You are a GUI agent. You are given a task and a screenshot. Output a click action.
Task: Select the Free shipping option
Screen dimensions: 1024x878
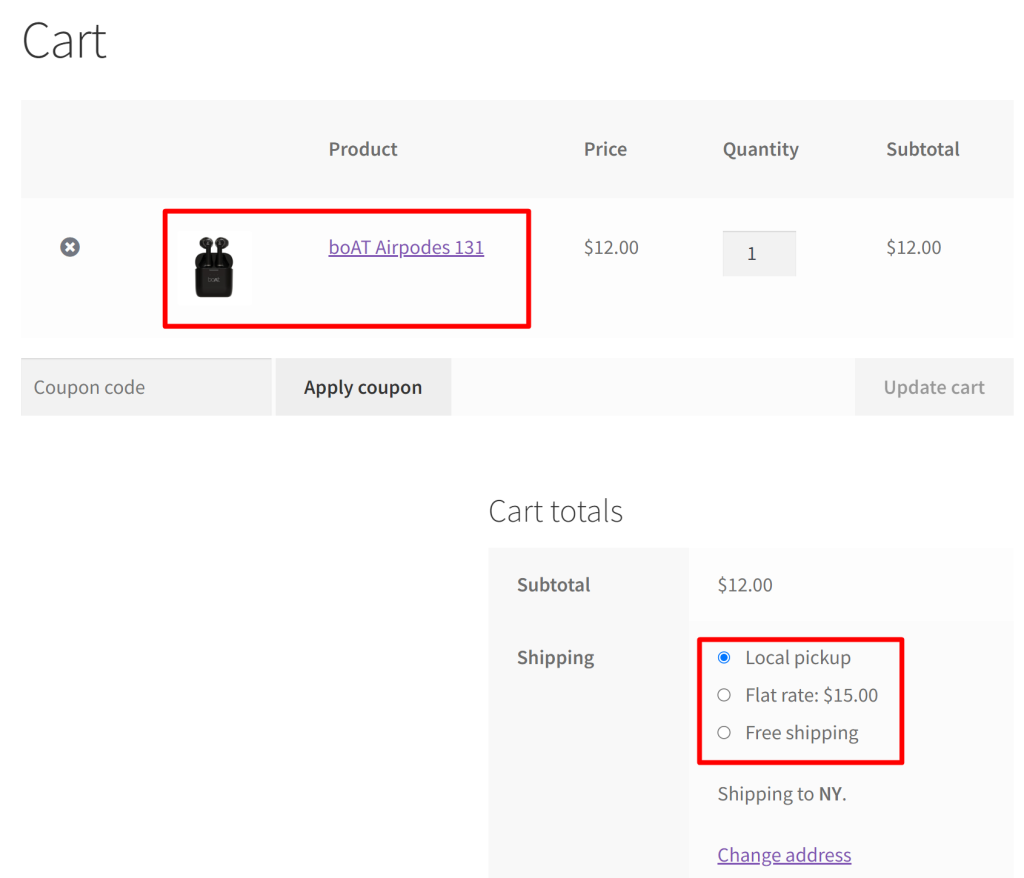coord(724,732)
